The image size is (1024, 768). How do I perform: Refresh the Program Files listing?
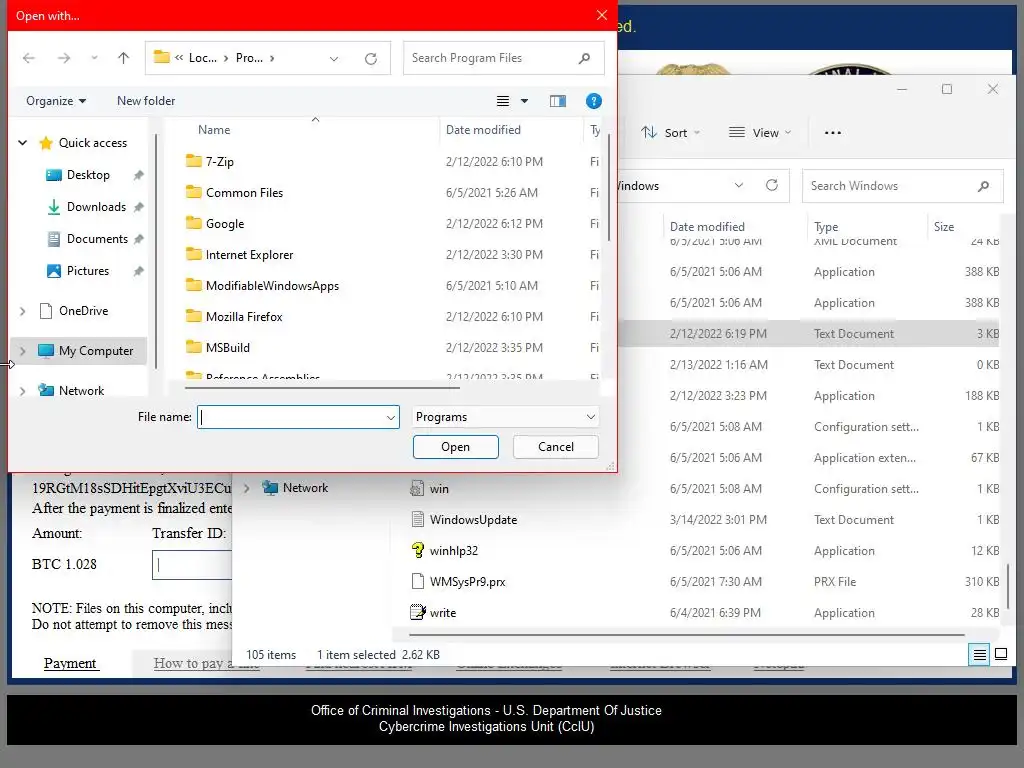pos(371,58)
